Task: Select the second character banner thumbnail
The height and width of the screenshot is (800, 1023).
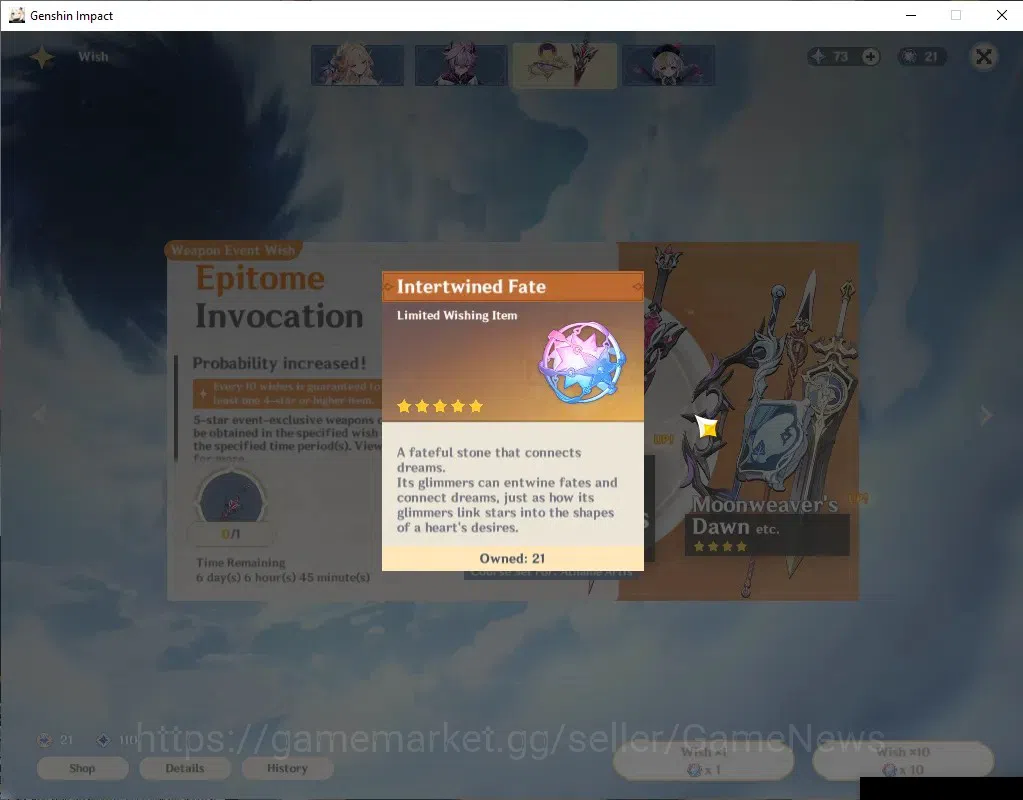Action: pos(461,65)
